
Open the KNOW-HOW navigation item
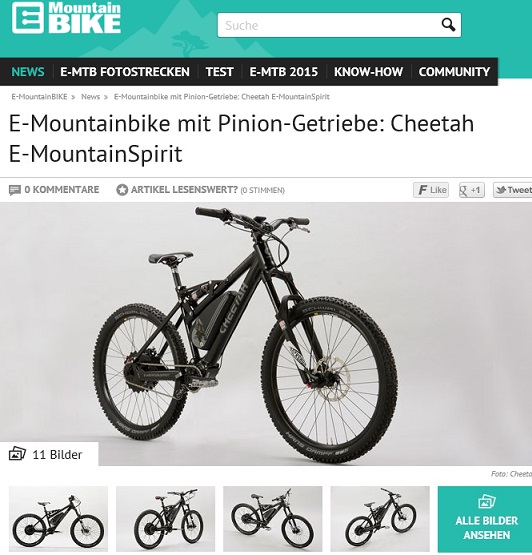[x=368, y=72]
